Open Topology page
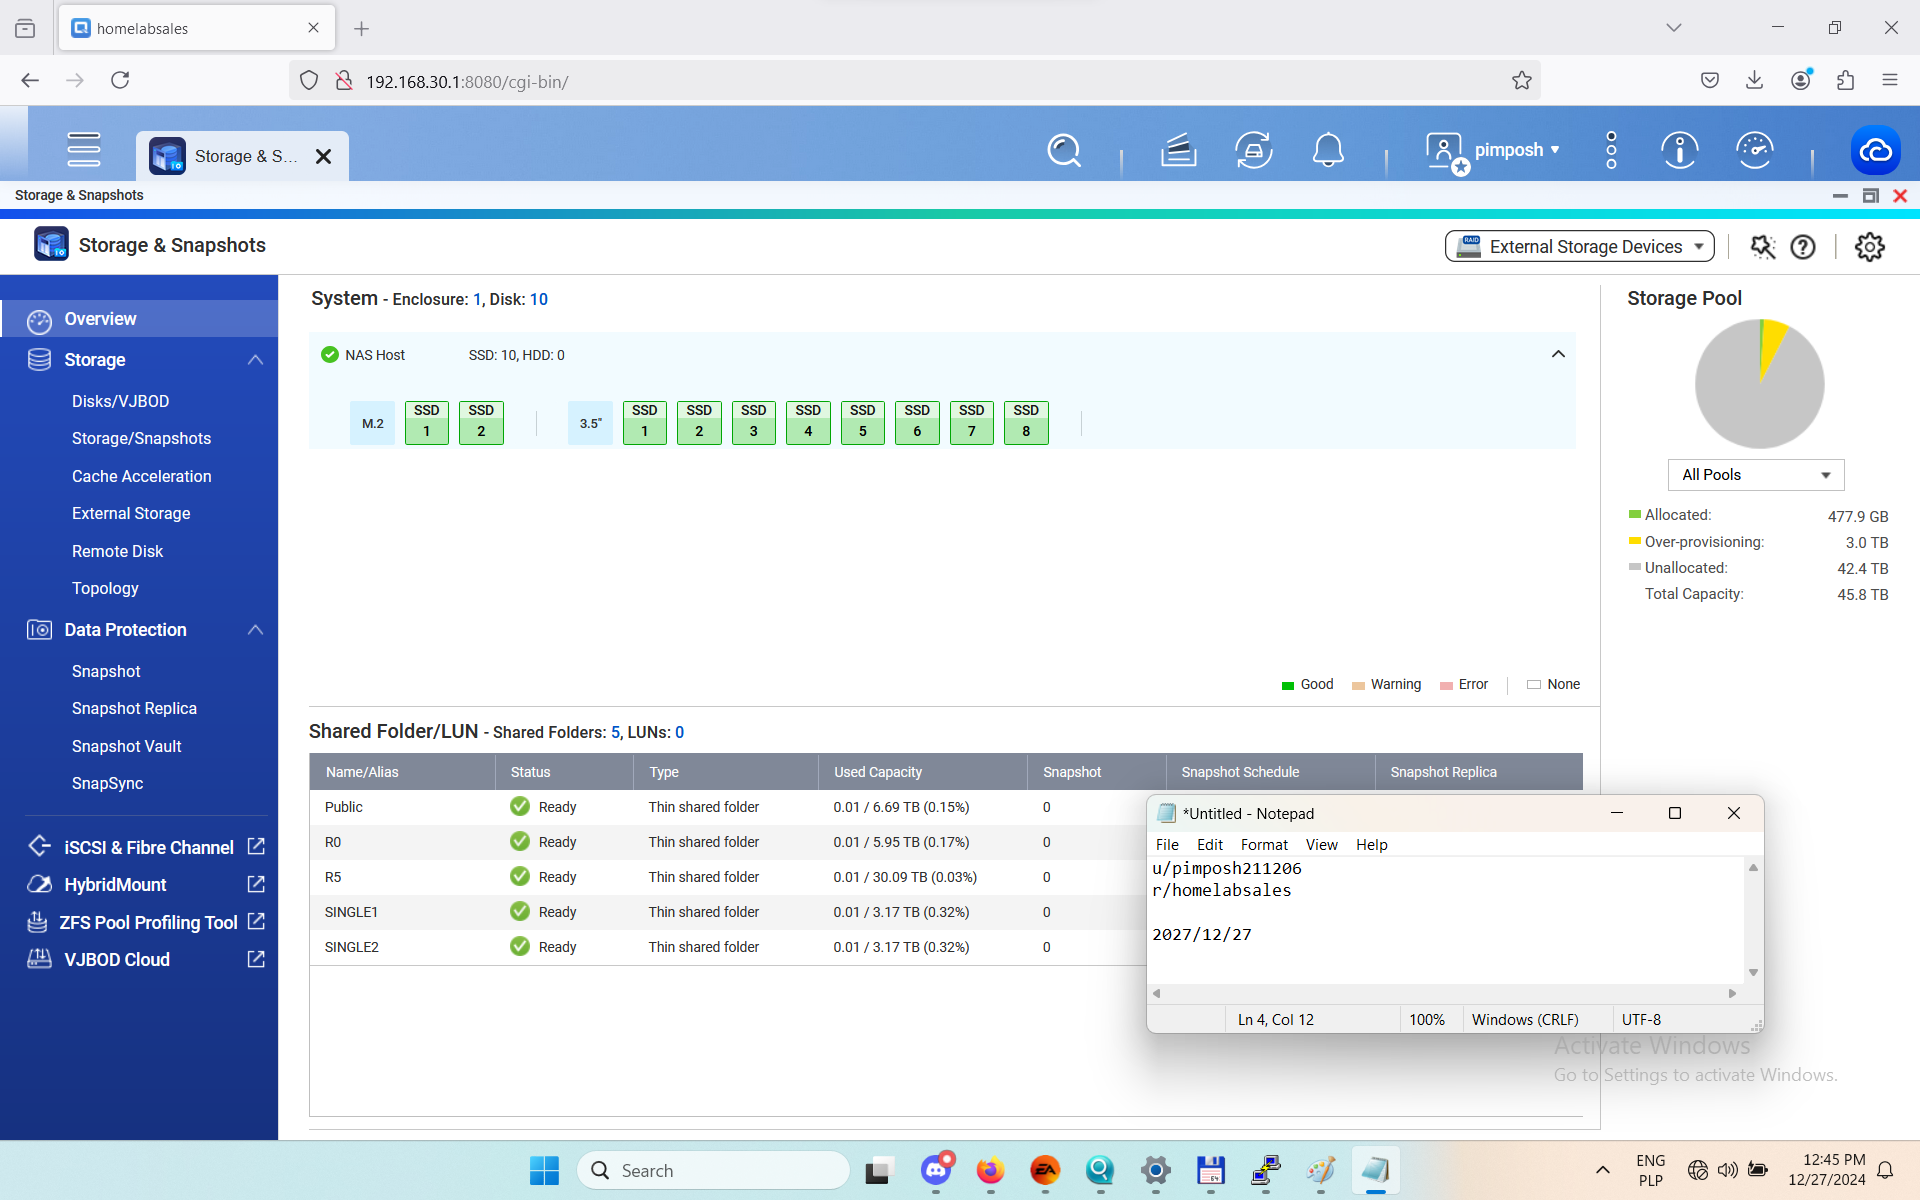1920x1200 pixels. (105, 588)
